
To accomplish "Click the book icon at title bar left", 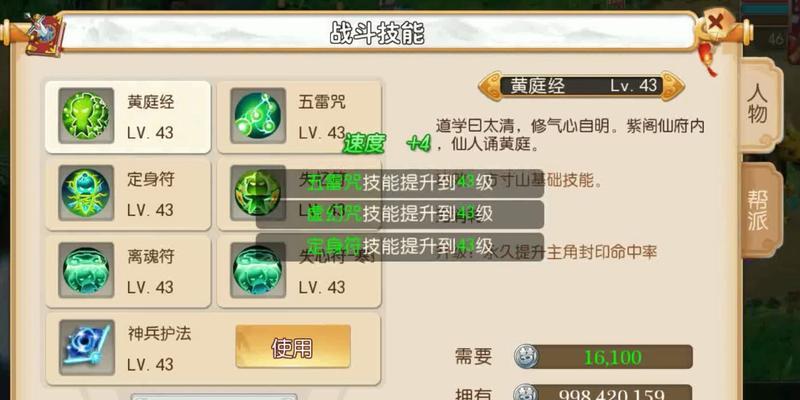I will click(43, 34).
